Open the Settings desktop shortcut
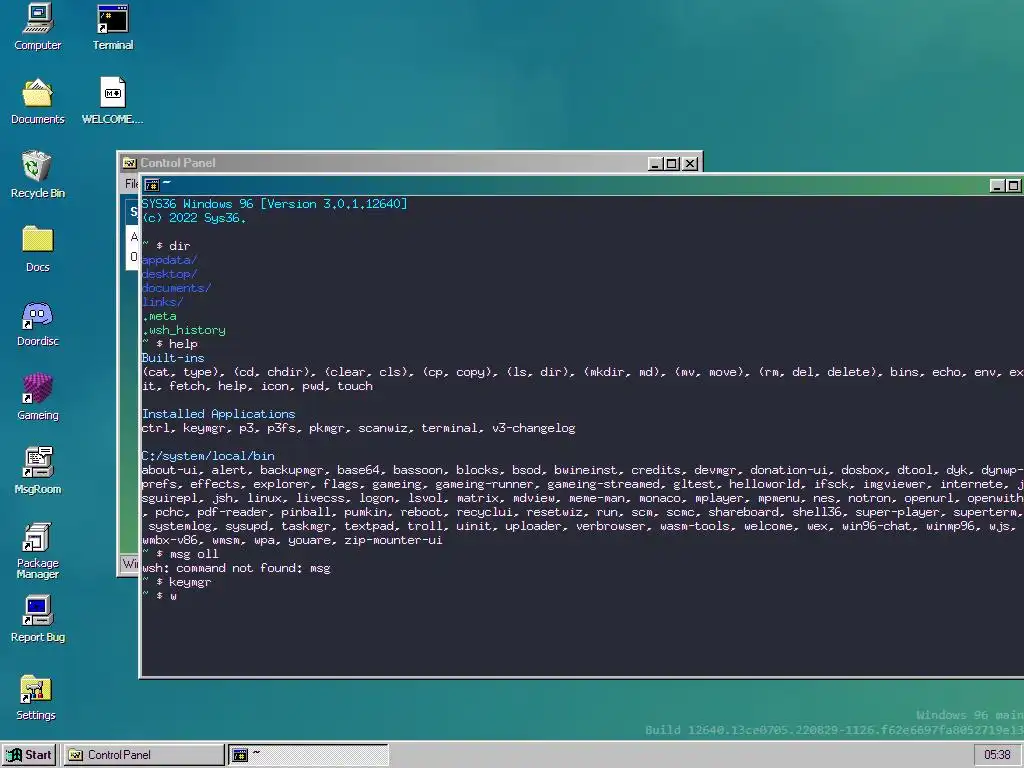This screenshot has height=768, width=1024. (x=36, y=697)
